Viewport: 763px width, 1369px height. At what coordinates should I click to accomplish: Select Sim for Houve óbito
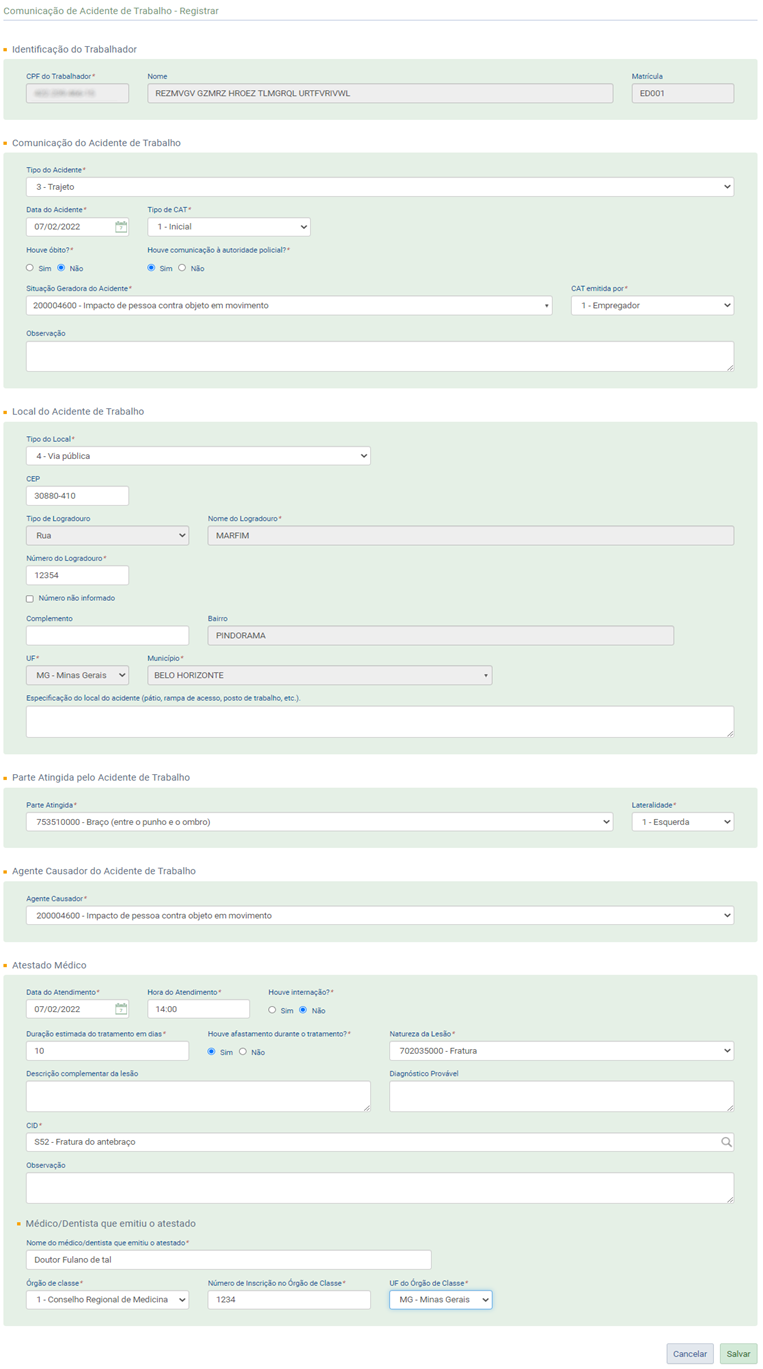coord(30,268)
